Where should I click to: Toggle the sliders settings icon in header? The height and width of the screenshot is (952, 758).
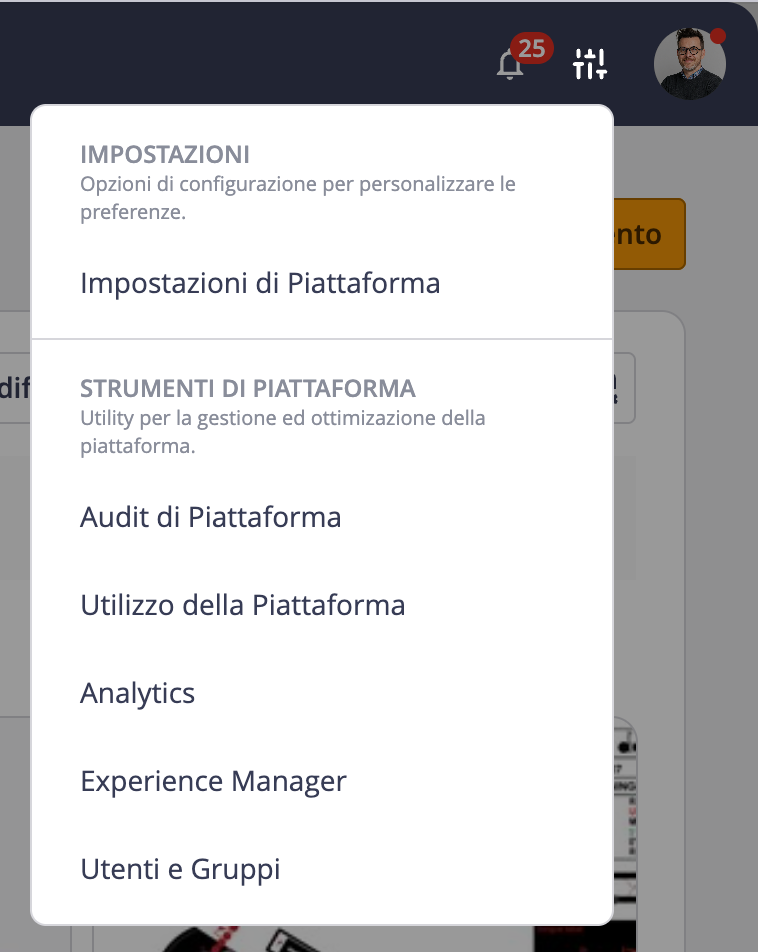590,64
